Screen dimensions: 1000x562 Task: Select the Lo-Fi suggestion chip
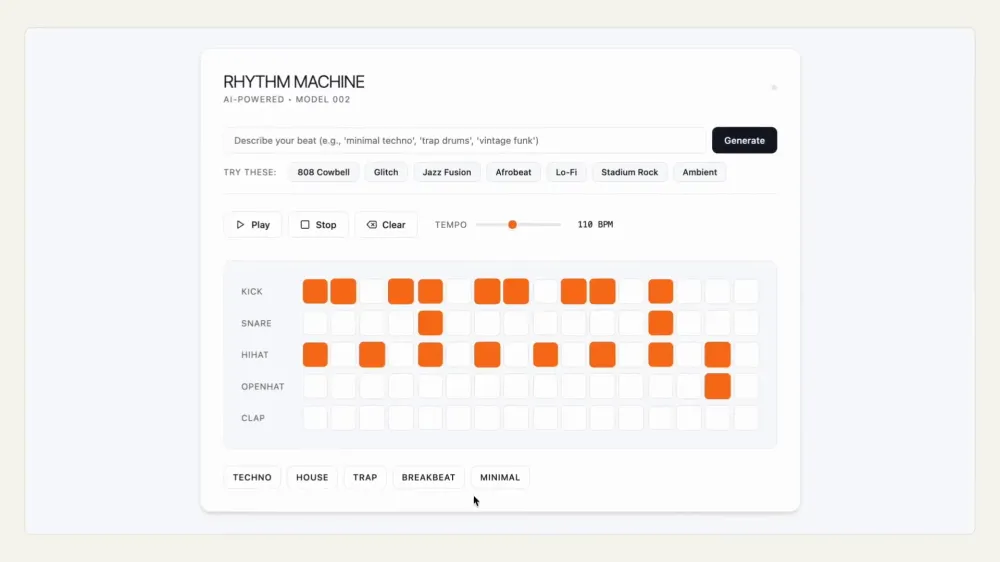click(566, 172)
